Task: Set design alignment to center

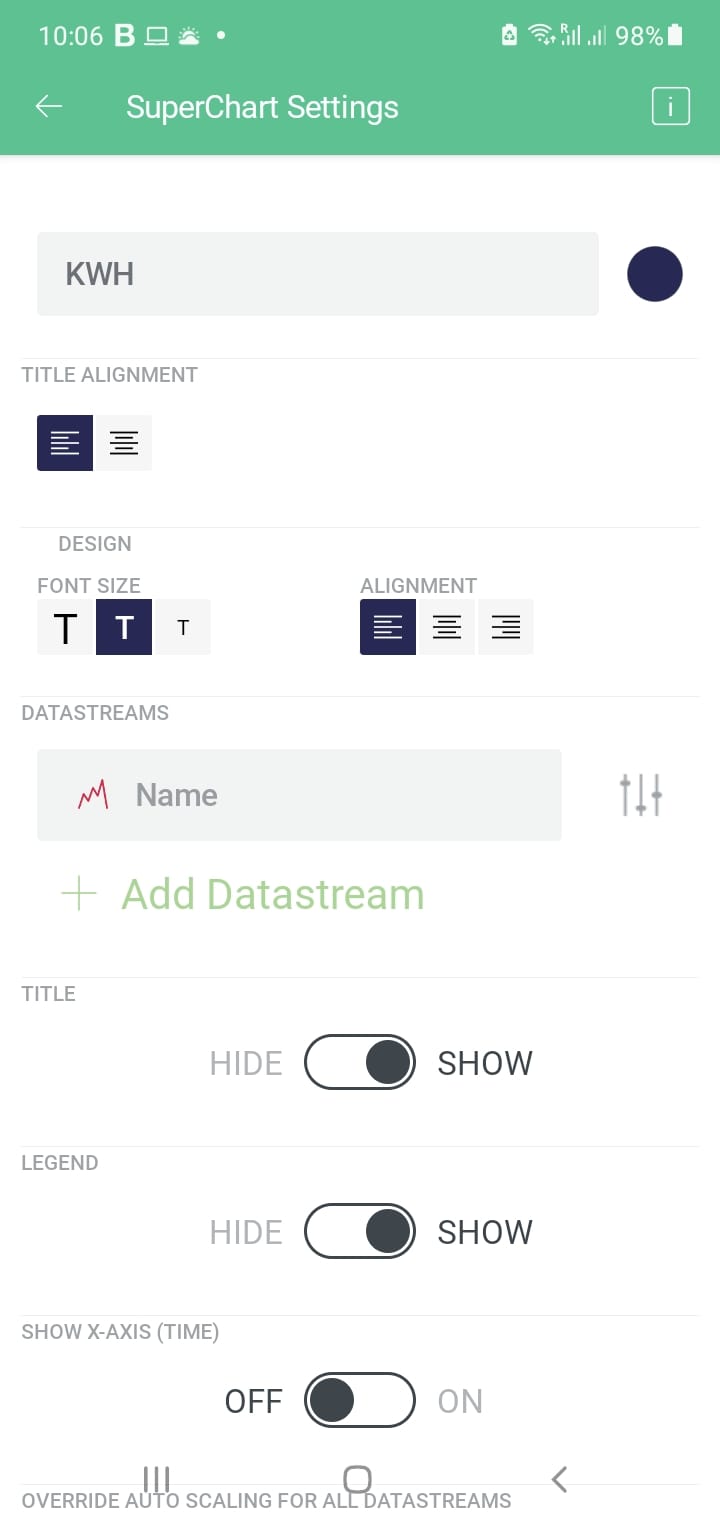Action: pyautogui.click(x=447, y=627)
